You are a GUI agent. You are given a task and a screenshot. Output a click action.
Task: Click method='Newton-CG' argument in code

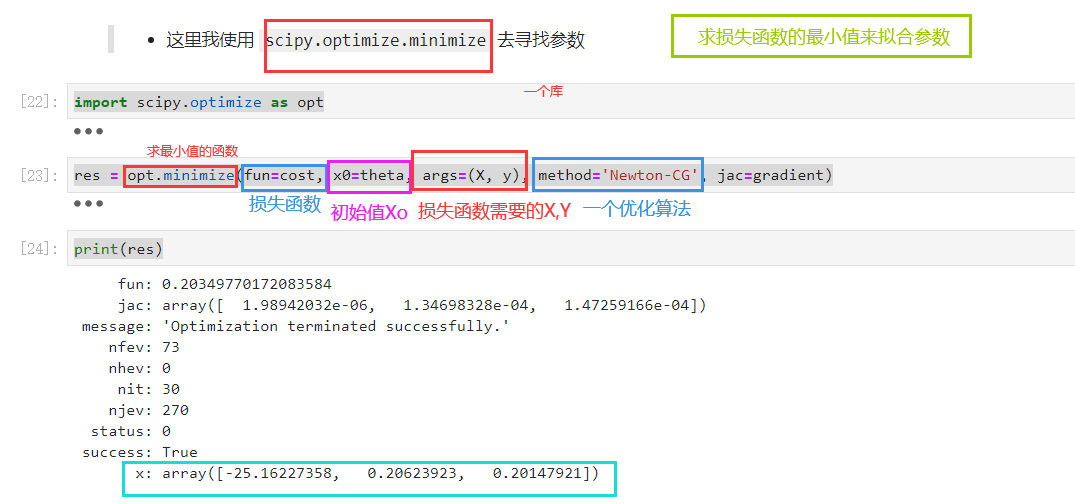(x=619, y=176)
